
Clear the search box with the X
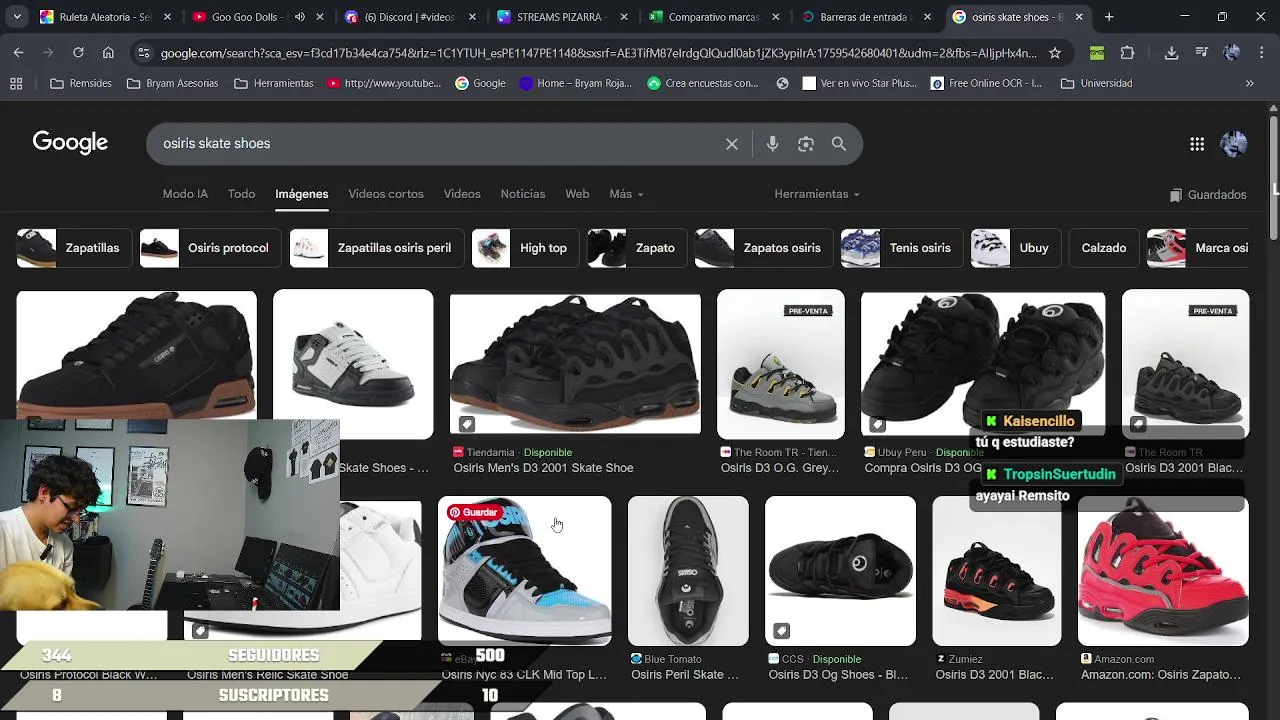(732, 144)
